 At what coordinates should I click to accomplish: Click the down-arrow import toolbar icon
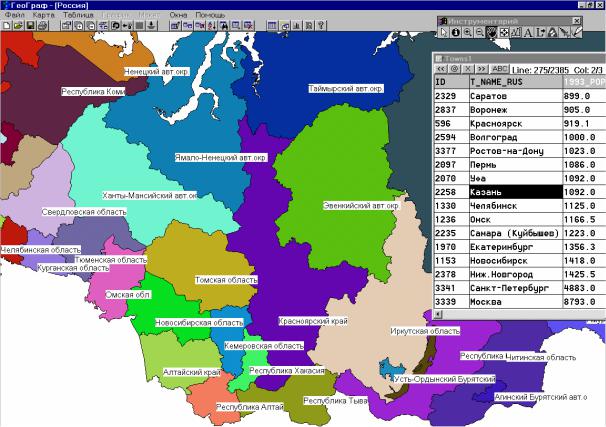(x=151, y=26)
